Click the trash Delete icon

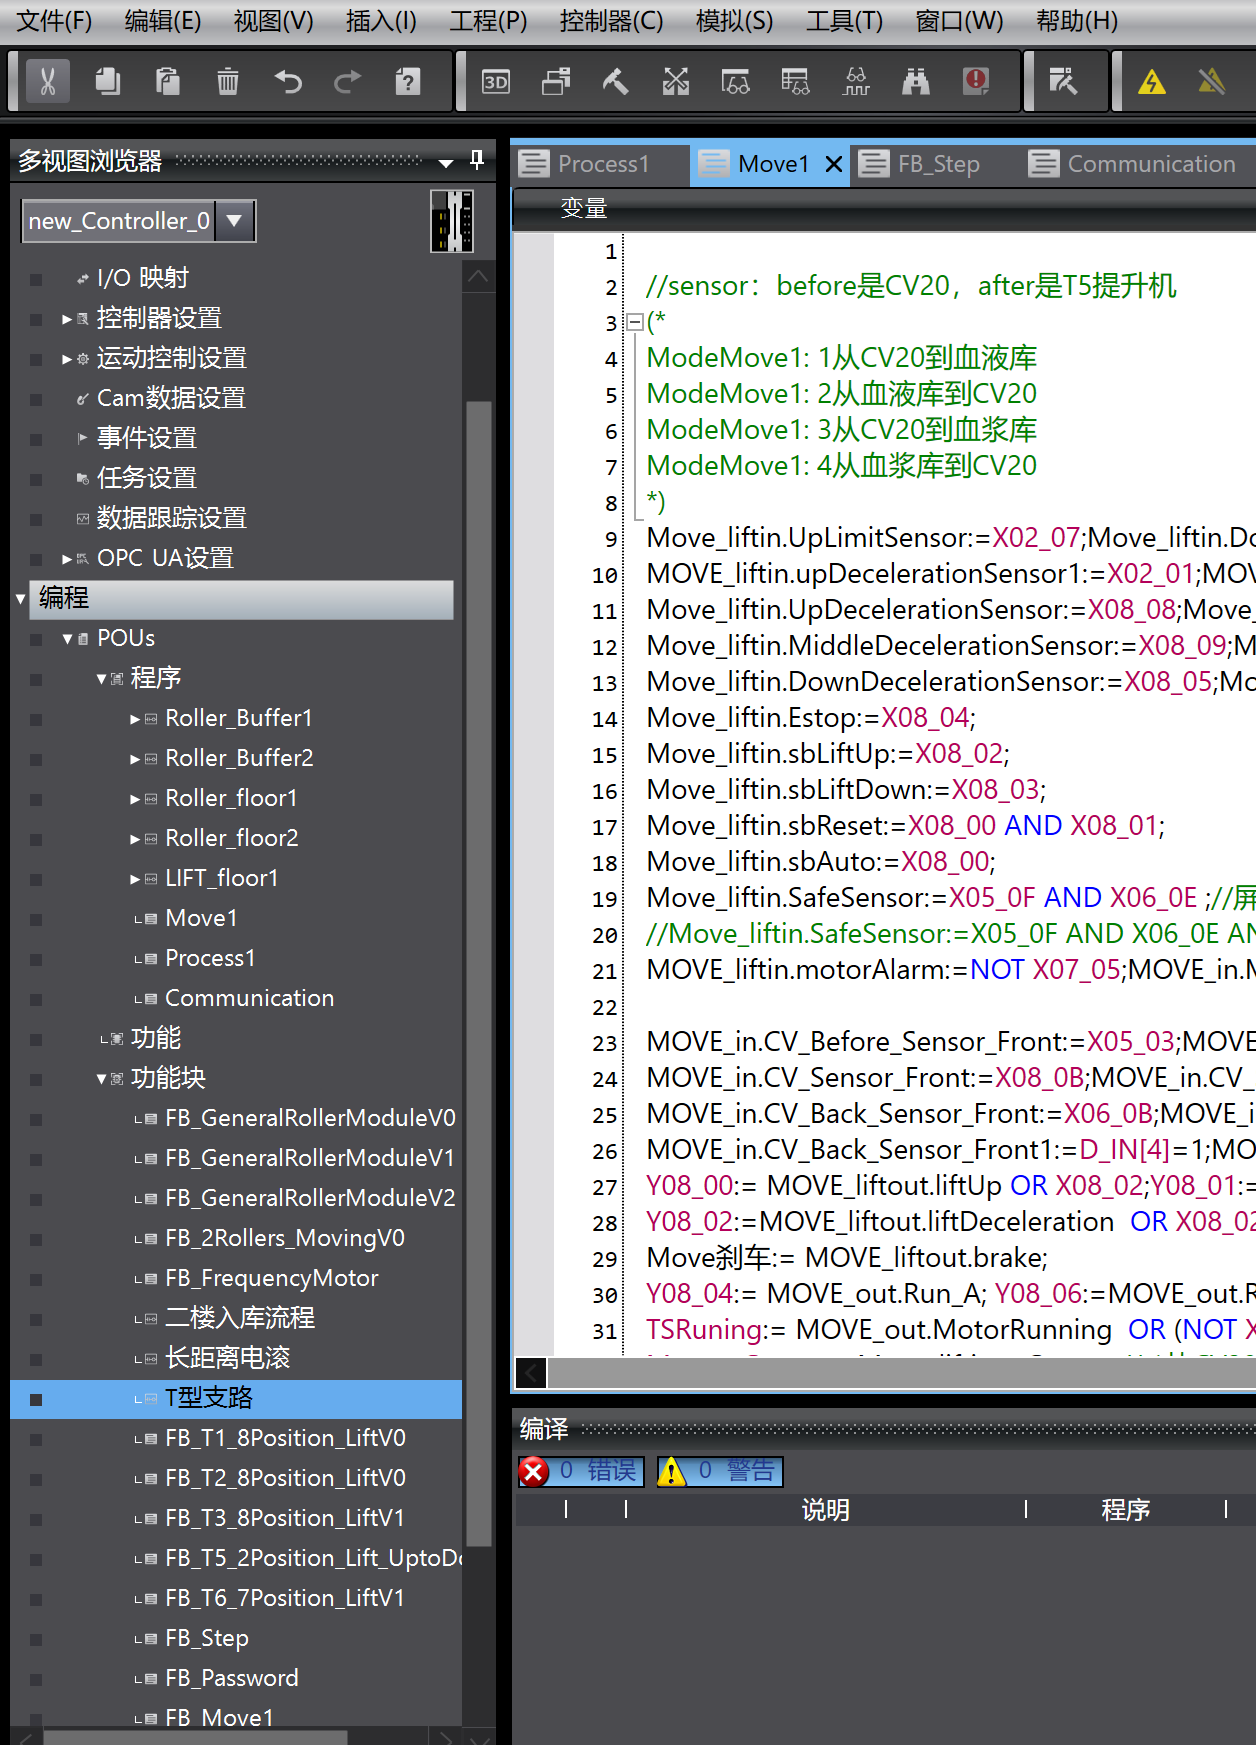pyautogui.click(x=228, y=82)
